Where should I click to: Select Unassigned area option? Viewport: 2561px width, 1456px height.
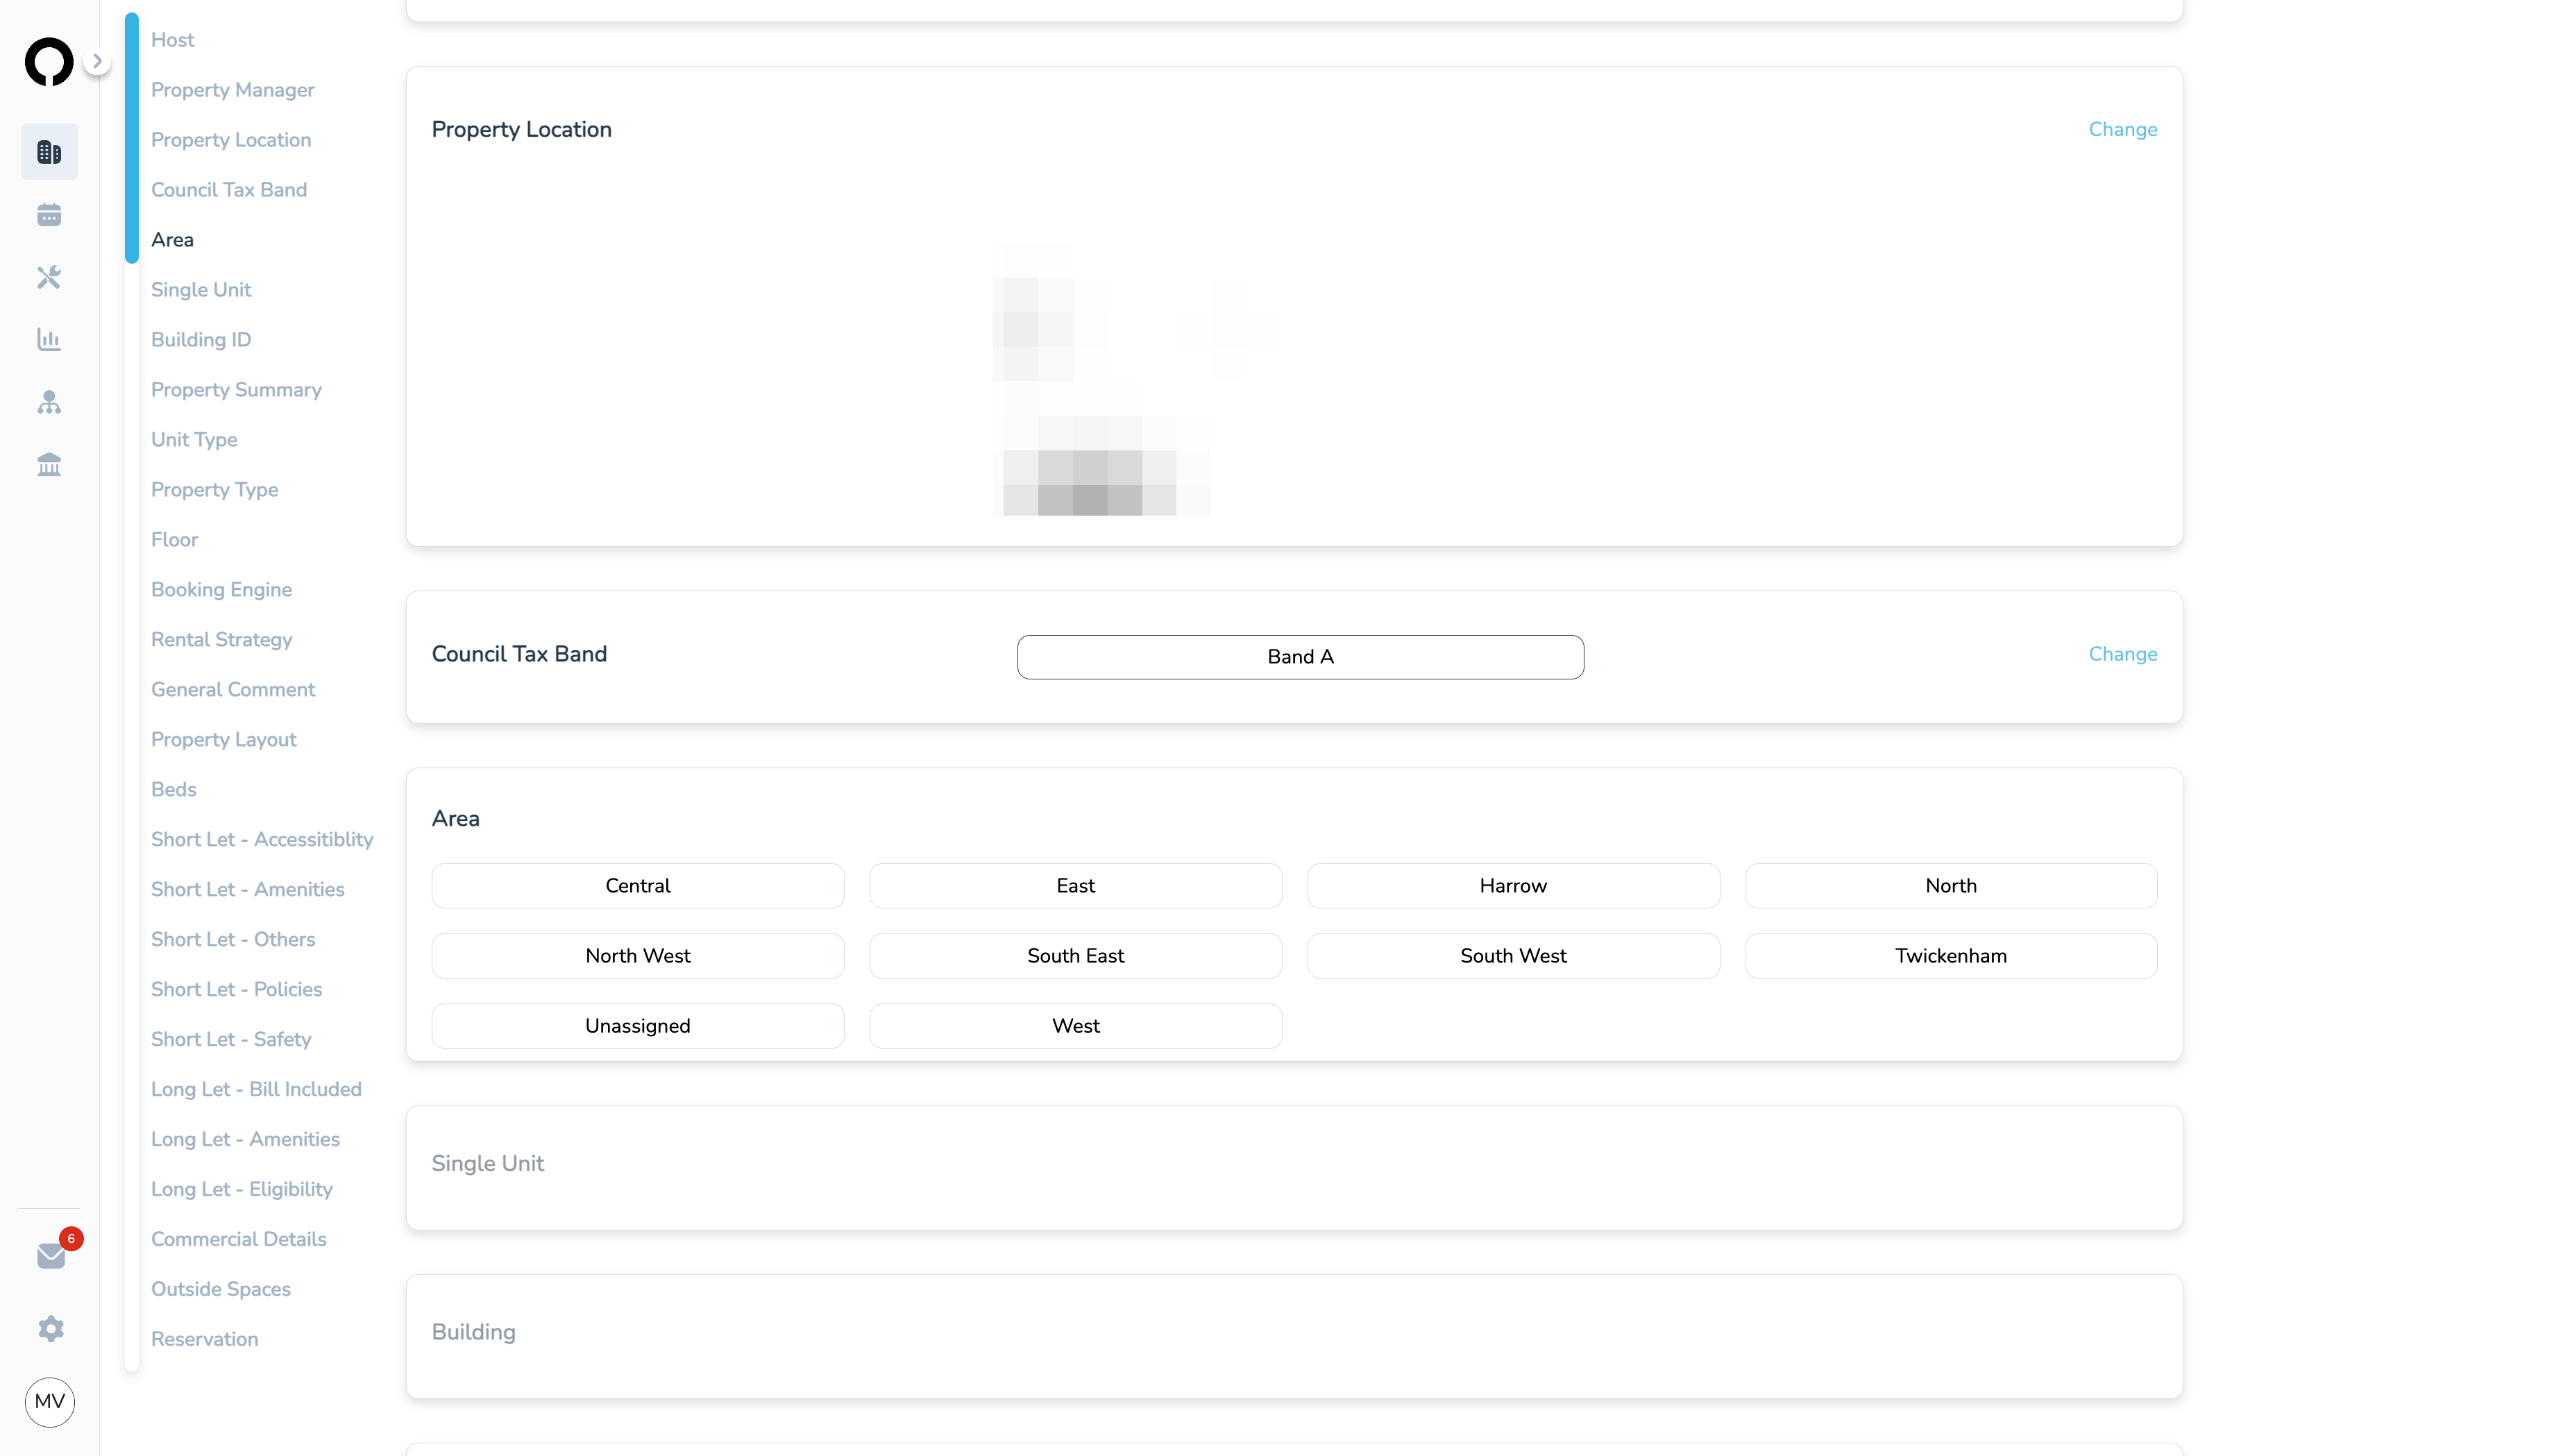click(x=638, y=1026)
